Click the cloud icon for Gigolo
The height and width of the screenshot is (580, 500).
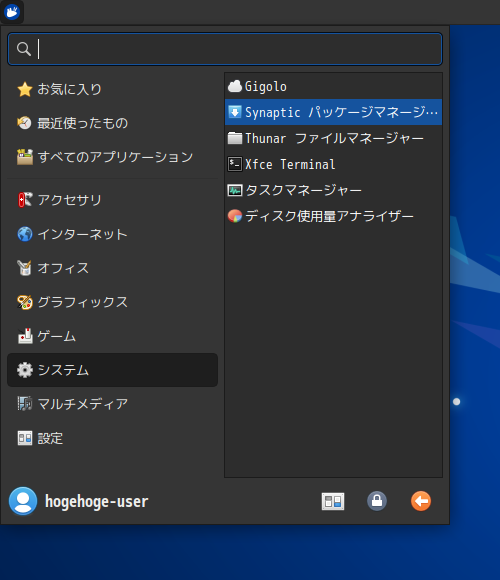(235, 86)
